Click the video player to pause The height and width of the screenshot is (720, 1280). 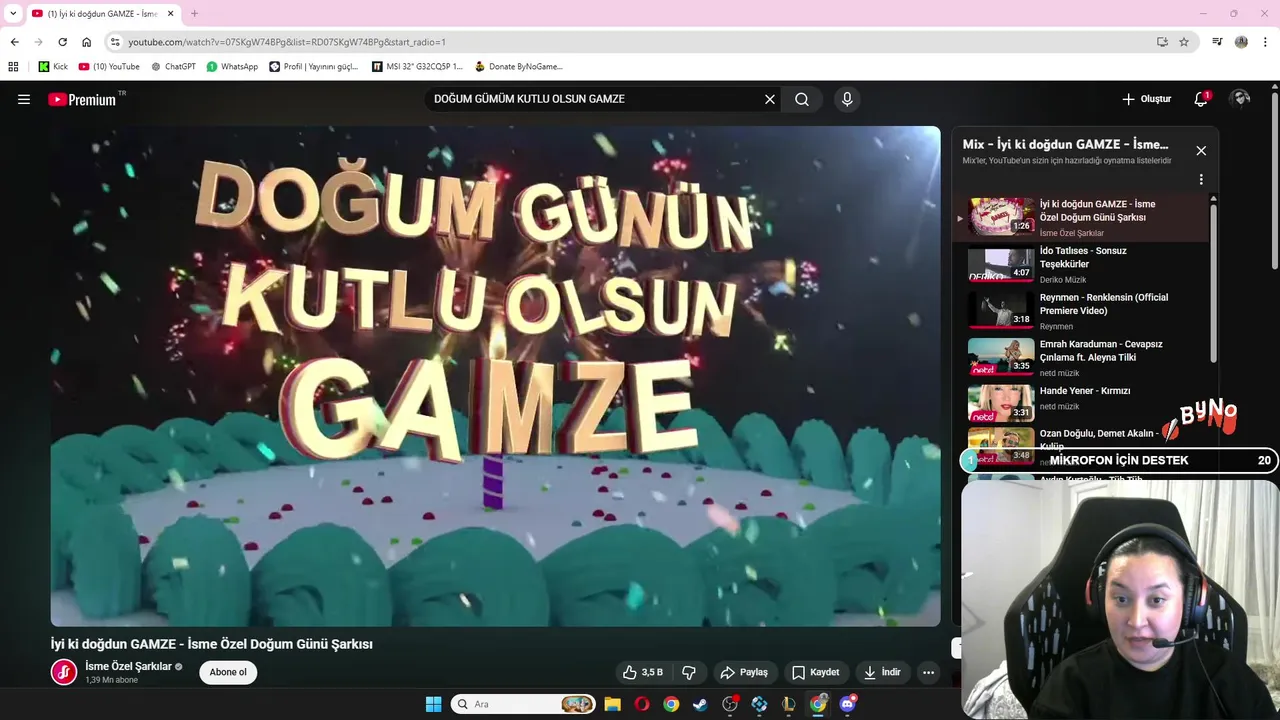coord(495,376)
